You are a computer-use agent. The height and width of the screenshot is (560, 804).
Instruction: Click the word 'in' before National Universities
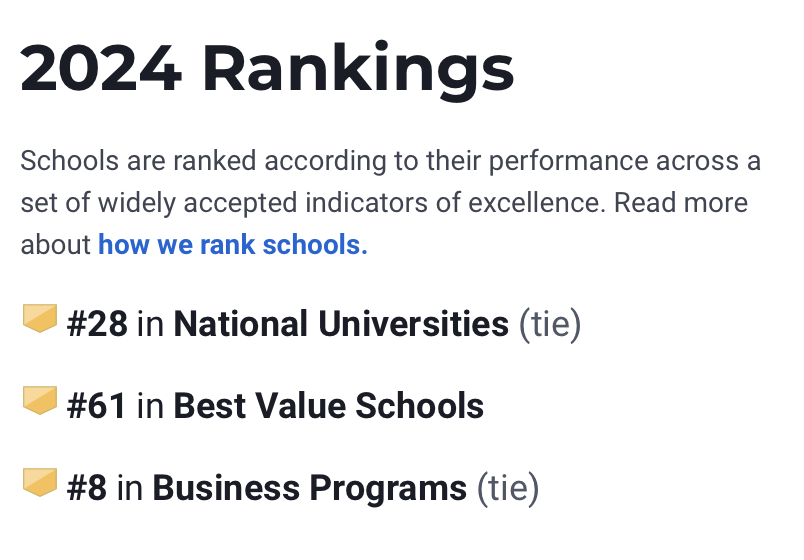(x=150, y=324)
